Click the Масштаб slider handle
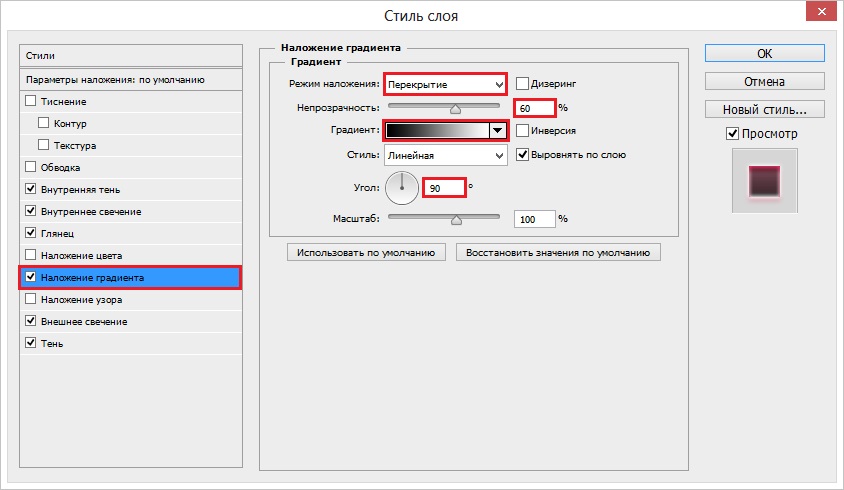 click(456, 220)
